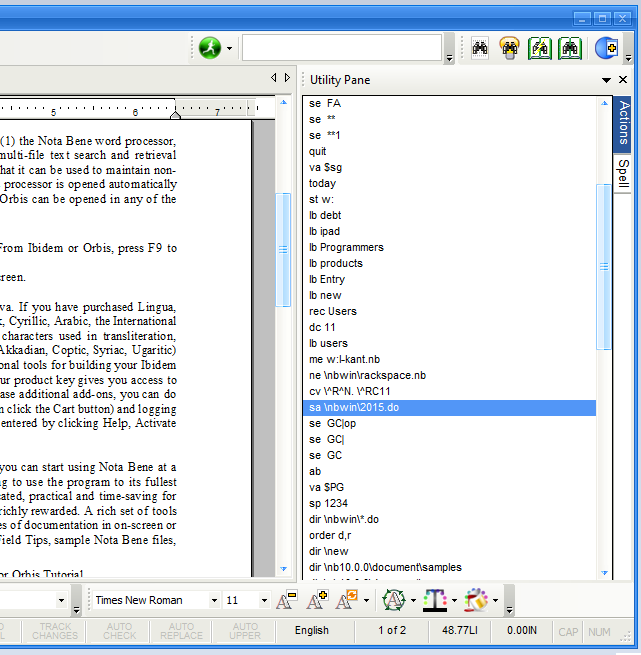This screenshot has height=655, width=641.
Task: Open the font size 11 dropdown
Action: [264, 600]
